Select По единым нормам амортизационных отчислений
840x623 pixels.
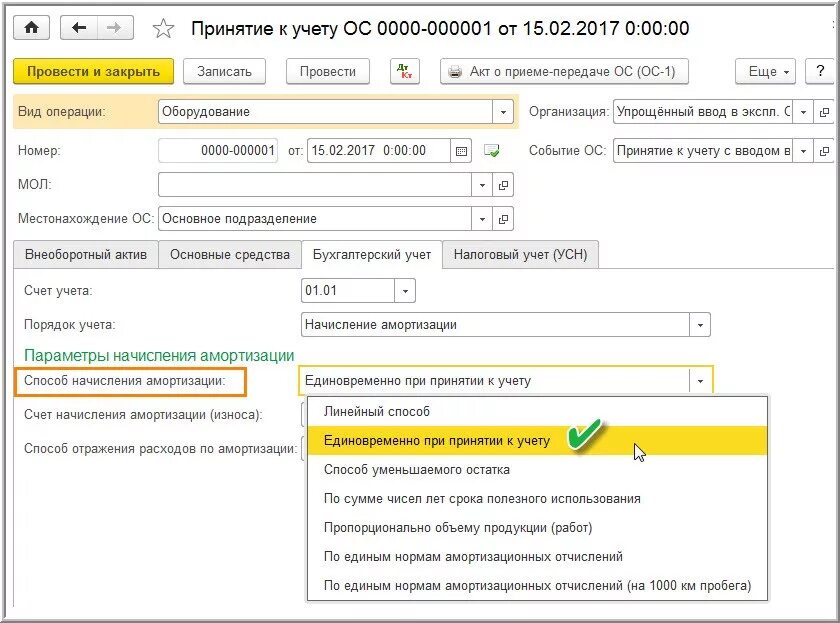click(537, 557)
